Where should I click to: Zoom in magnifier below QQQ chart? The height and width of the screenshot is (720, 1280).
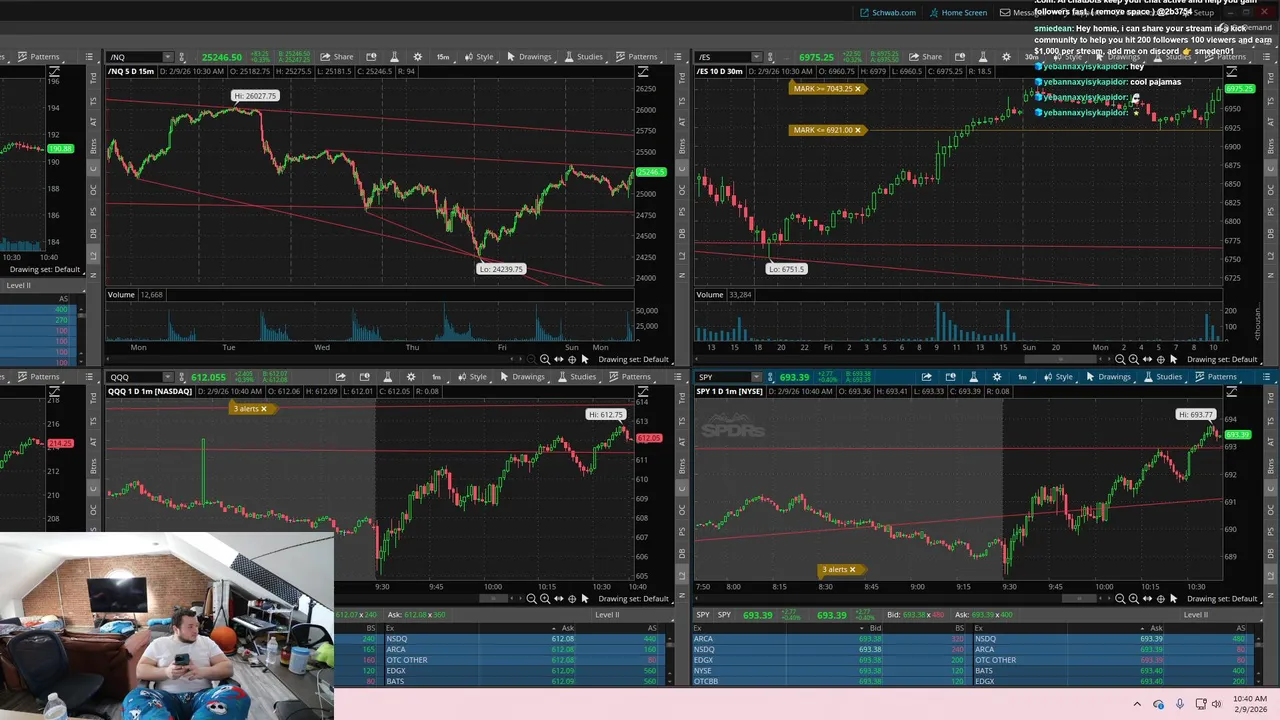pyautogui.click(x=545, y=599)
